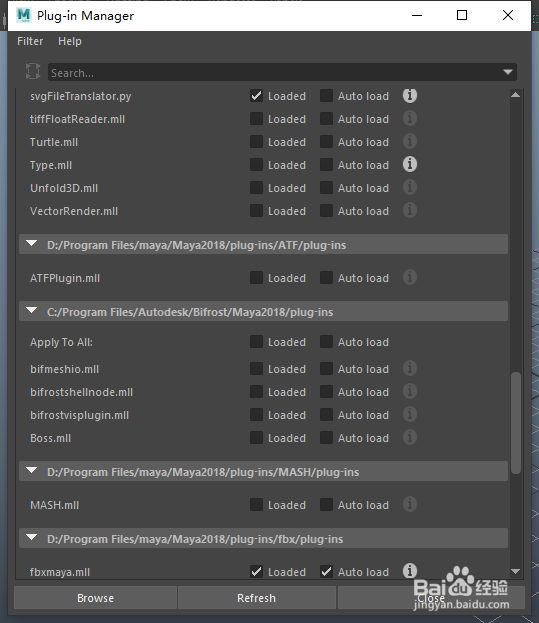
Task: Check Loaded for tiffFloatReader.mll
Action: coord(256,119)
